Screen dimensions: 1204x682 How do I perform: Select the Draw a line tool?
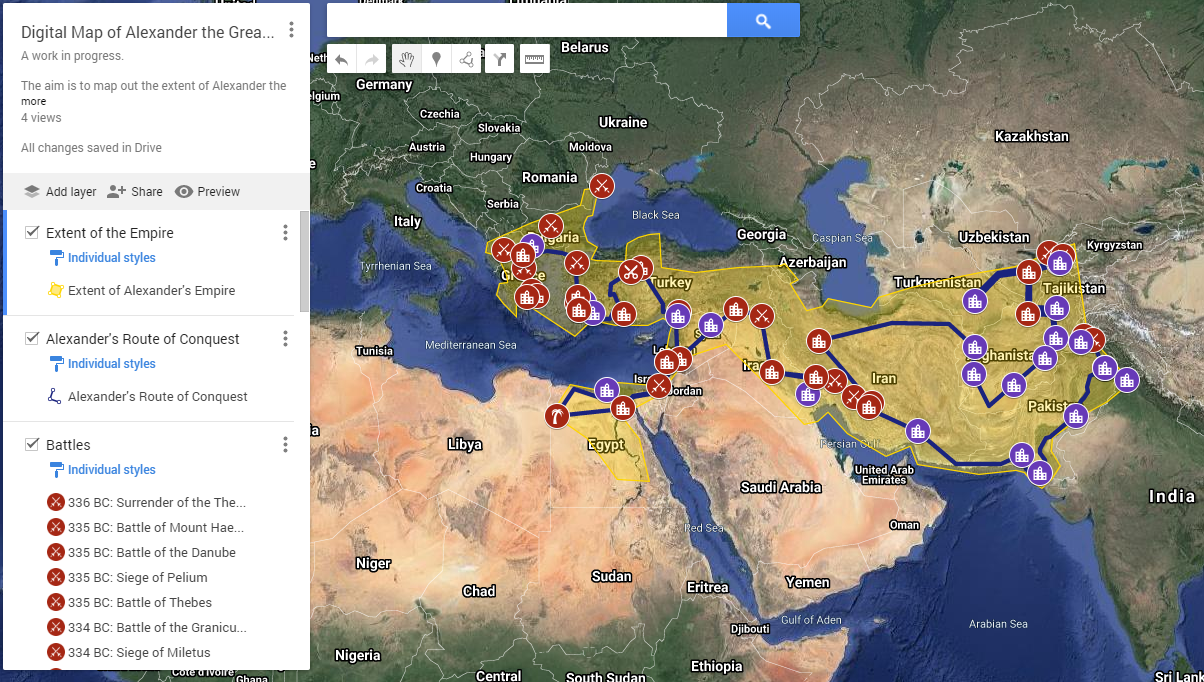point(466,58)
